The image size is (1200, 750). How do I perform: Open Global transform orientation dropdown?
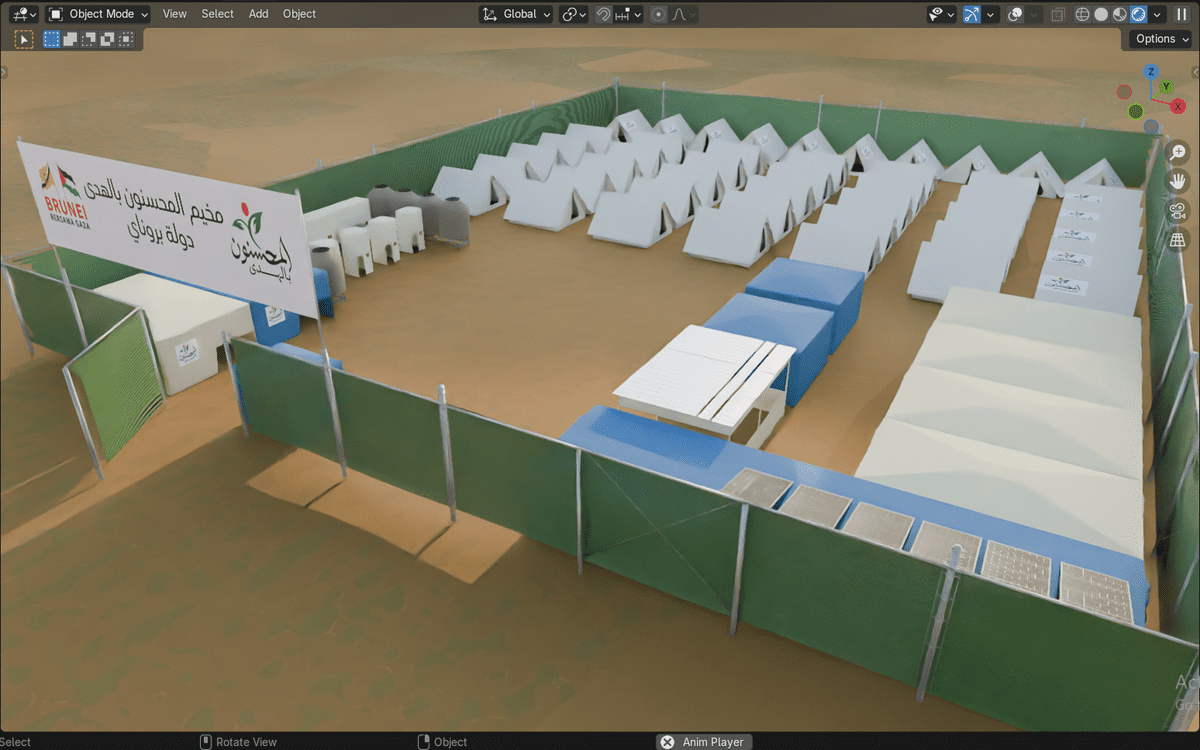(x=516, y=14)
